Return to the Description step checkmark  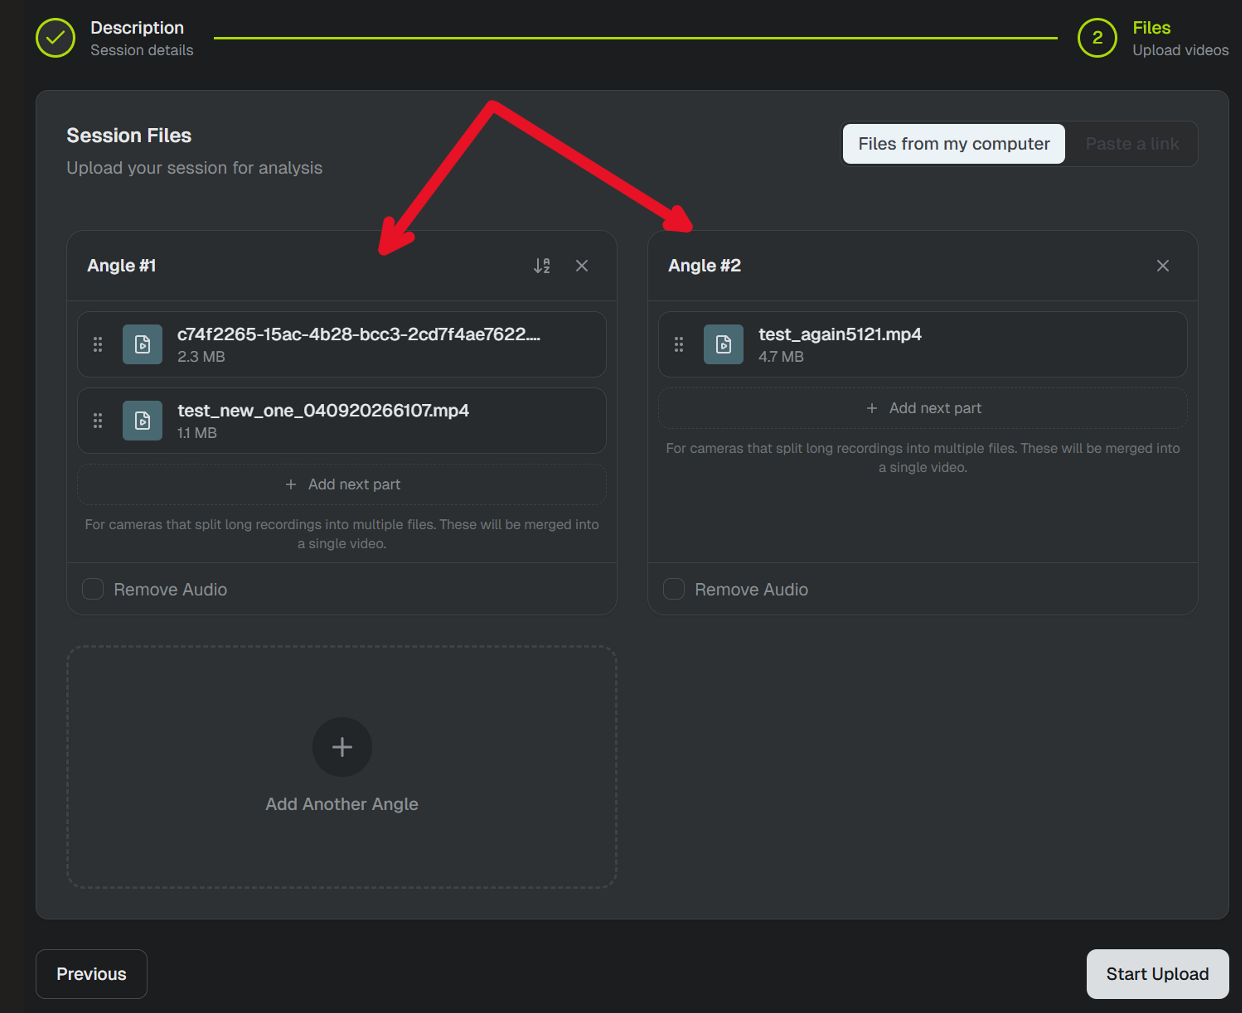click(x=56, y=38)
